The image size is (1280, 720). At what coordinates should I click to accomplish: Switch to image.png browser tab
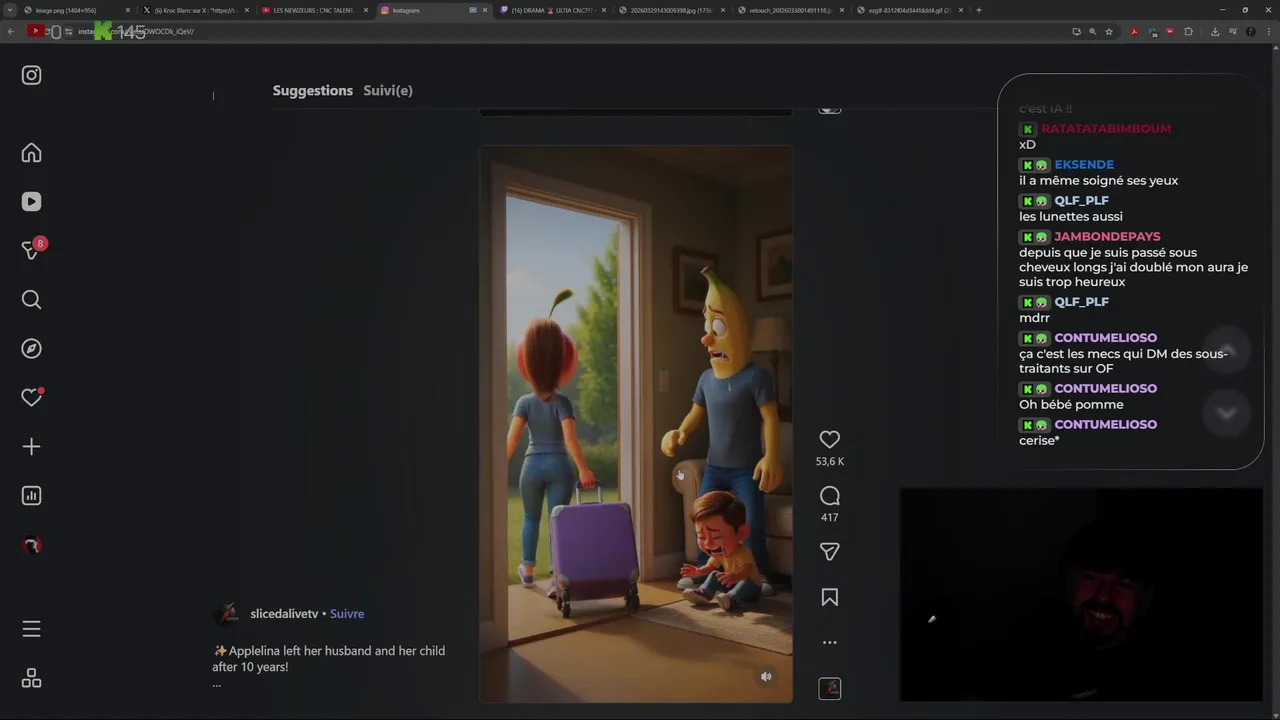coord(76,10)
